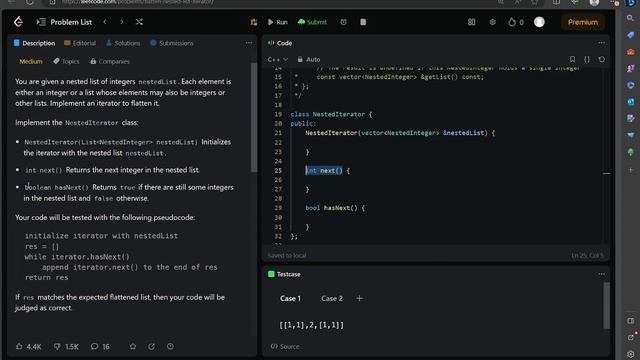Open description panel more options menu
The height and width of the screenshot is (360, 640).
pyautogui.click(x=249, y=43)
